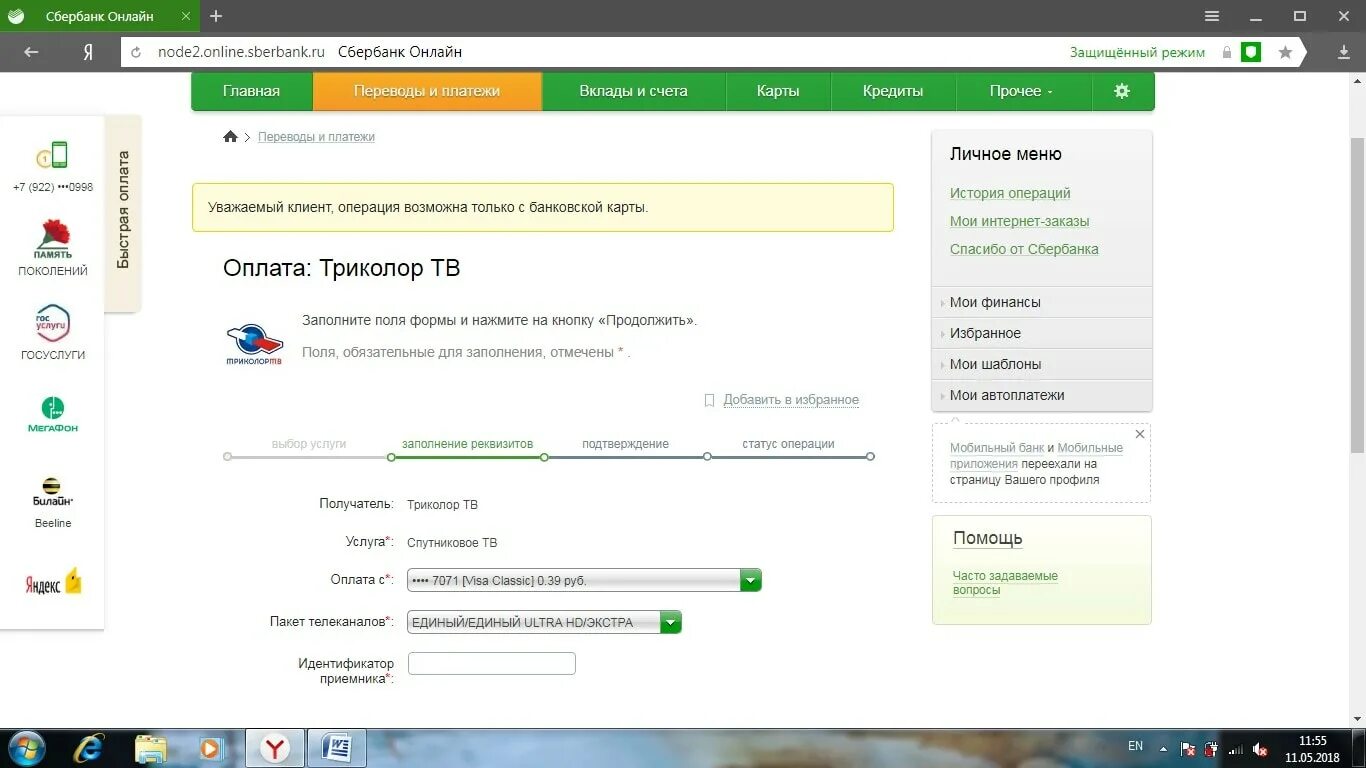The image size is (1366, 768).
Task: Expand Мои автоплатежи section
Action: point(1042,395)
